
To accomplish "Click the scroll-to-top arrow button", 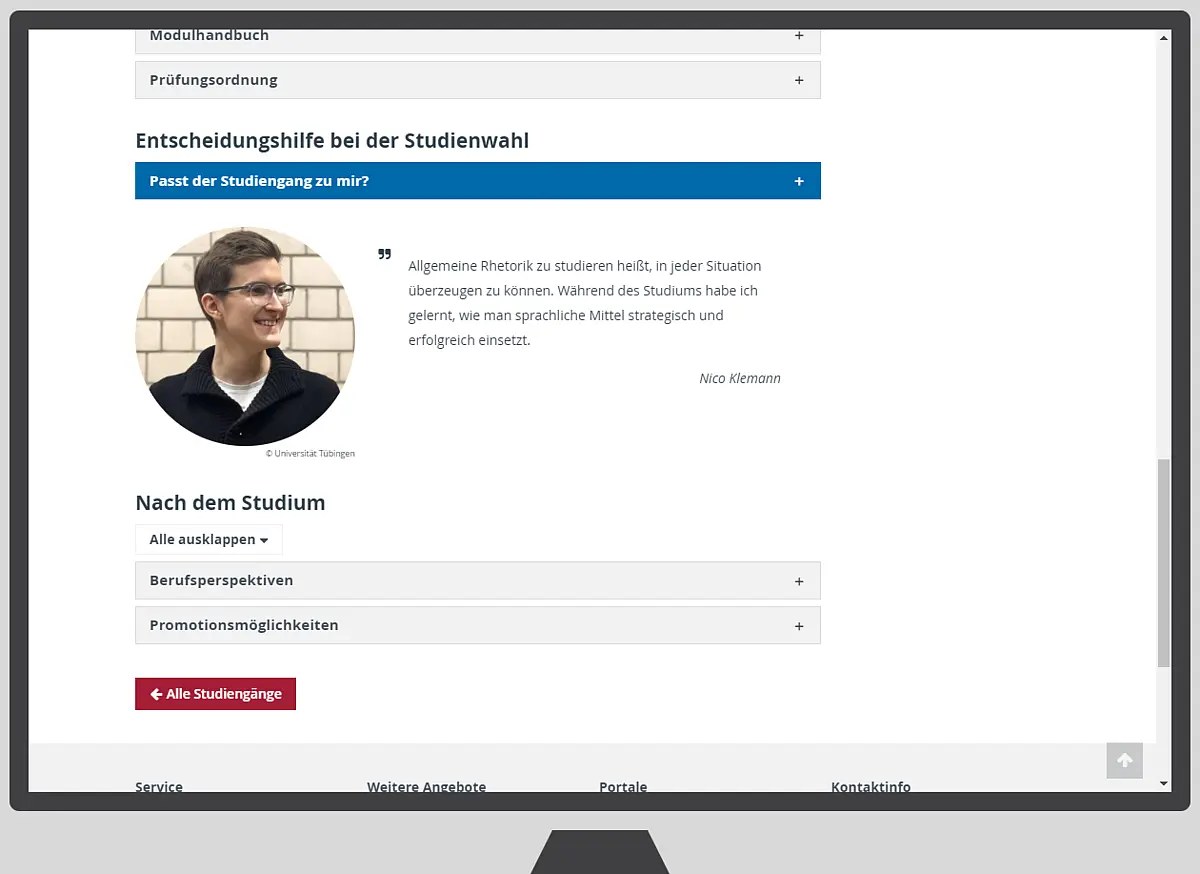I will point(1125,761).
